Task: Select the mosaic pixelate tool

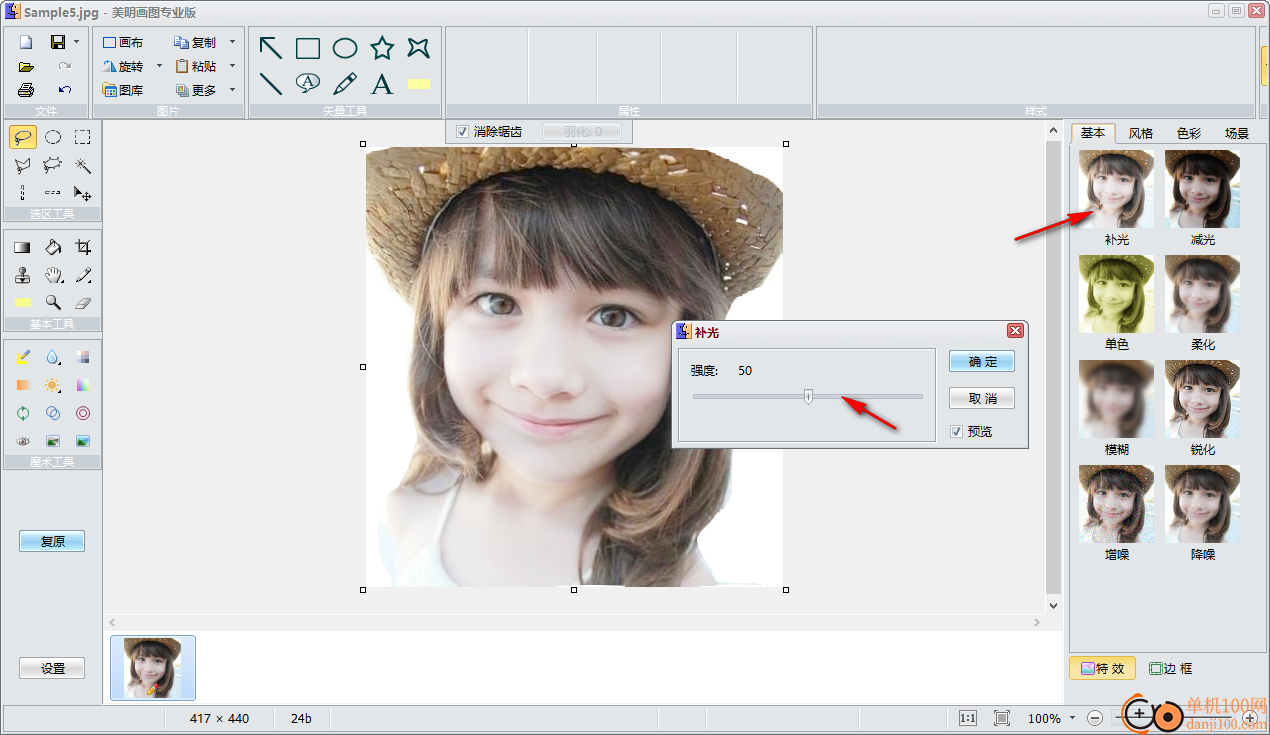Action: (x=83, y=357)
